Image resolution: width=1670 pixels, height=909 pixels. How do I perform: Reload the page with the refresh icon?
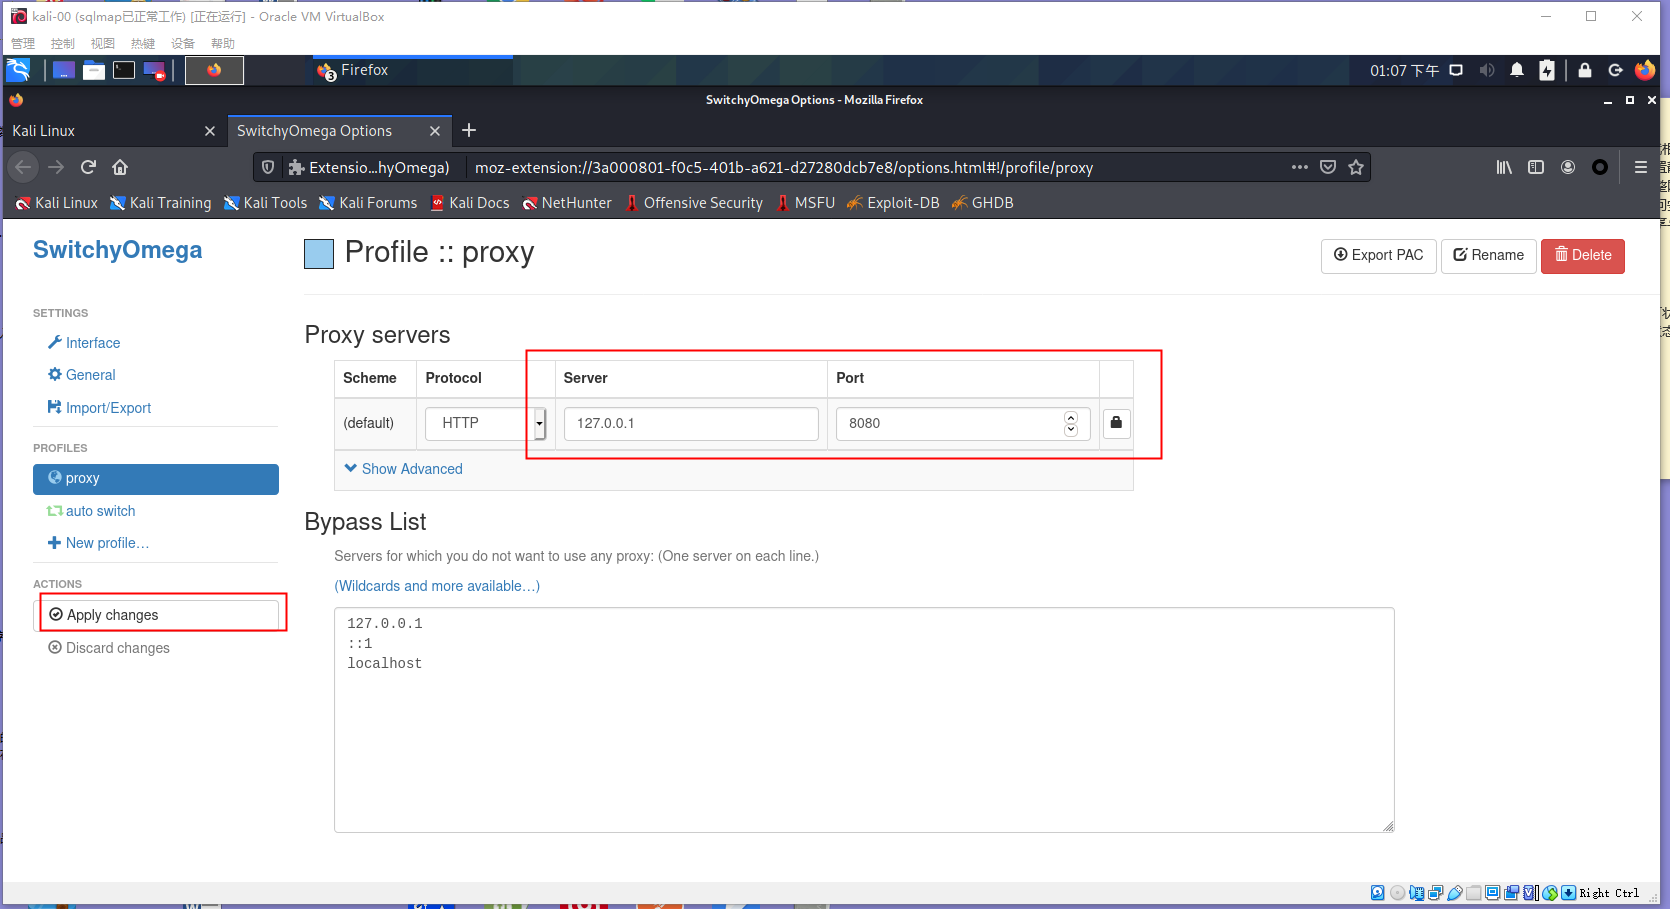click(88, 167)
